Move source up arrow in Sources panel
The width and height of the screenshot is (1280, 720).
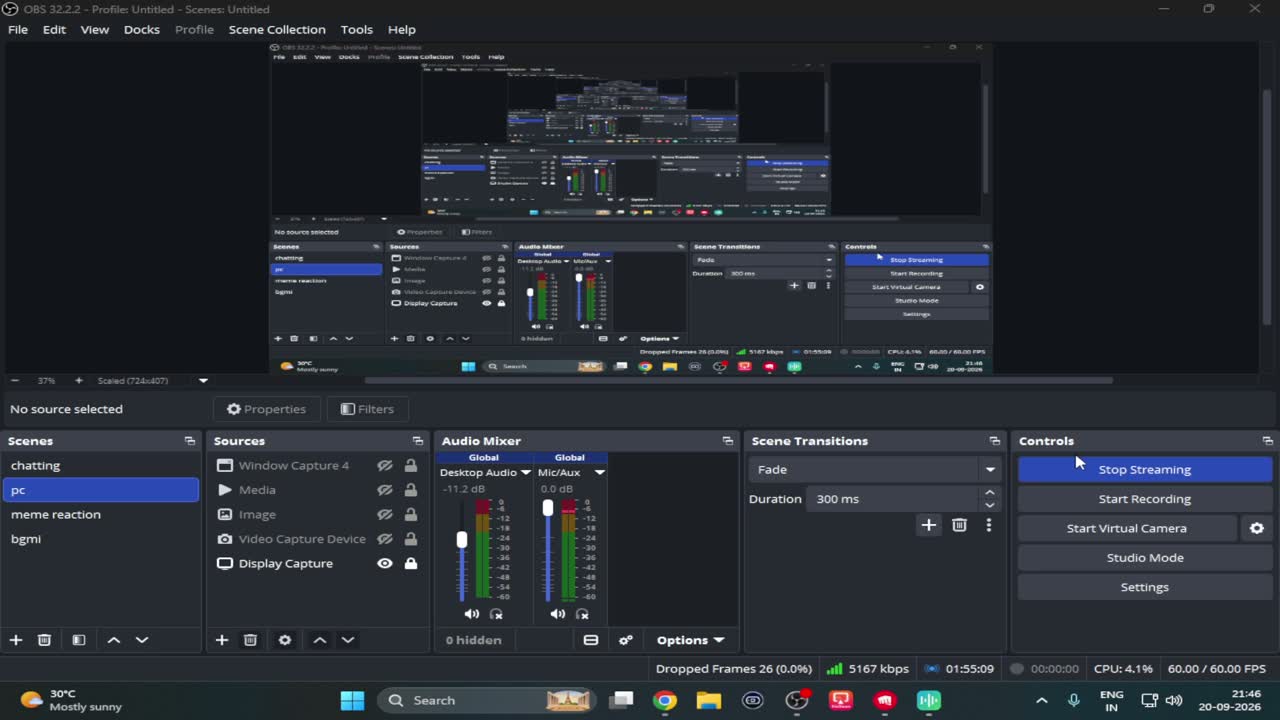point(320,640)
